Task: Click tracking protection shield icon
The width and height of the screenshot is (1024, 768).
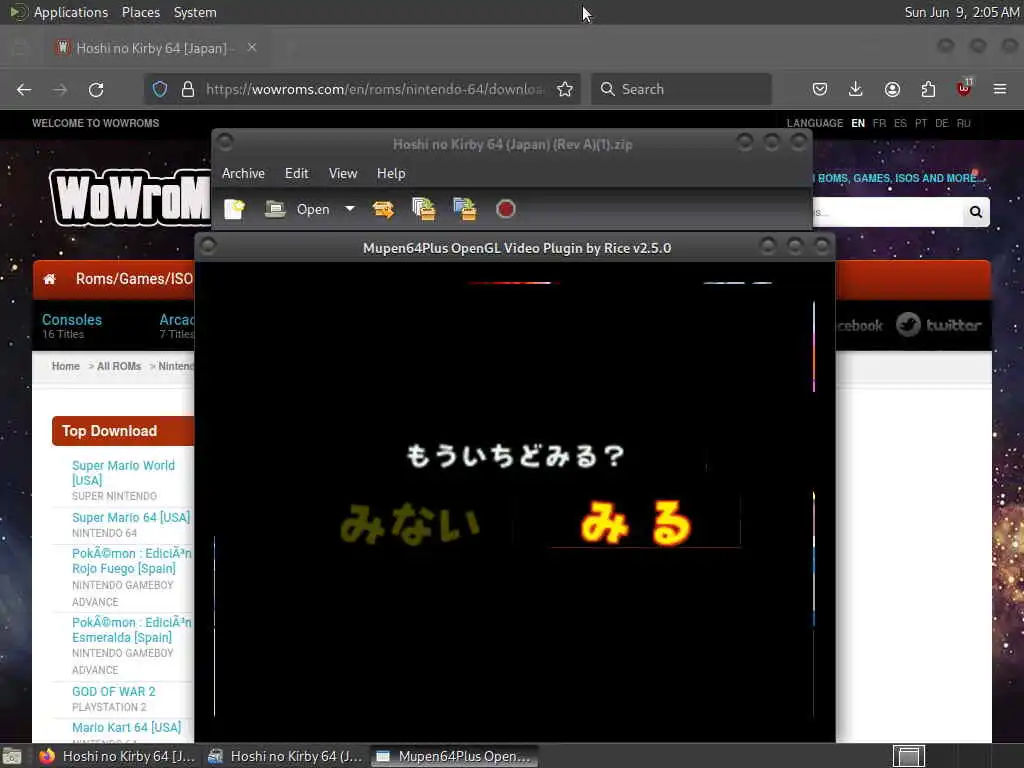Action: click(160, 89)
